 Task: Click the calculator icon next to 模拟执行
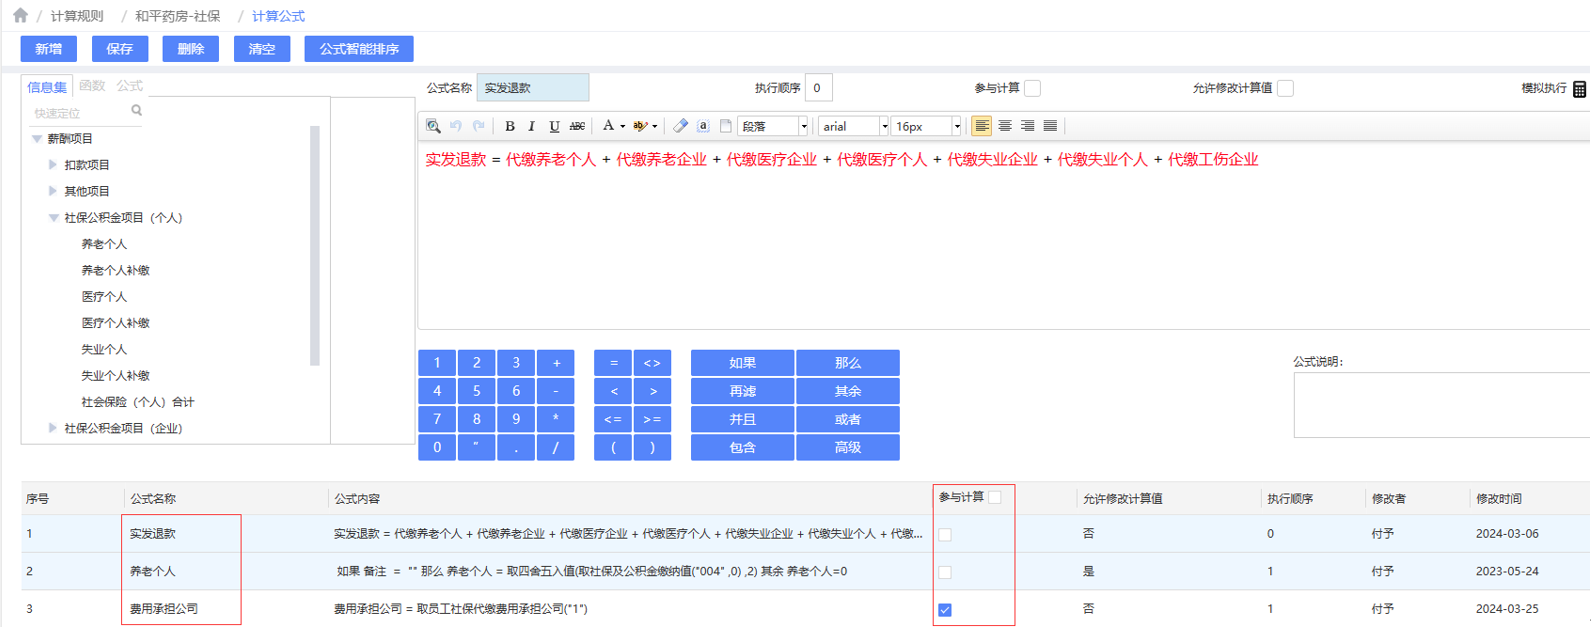coord(1579,89)
